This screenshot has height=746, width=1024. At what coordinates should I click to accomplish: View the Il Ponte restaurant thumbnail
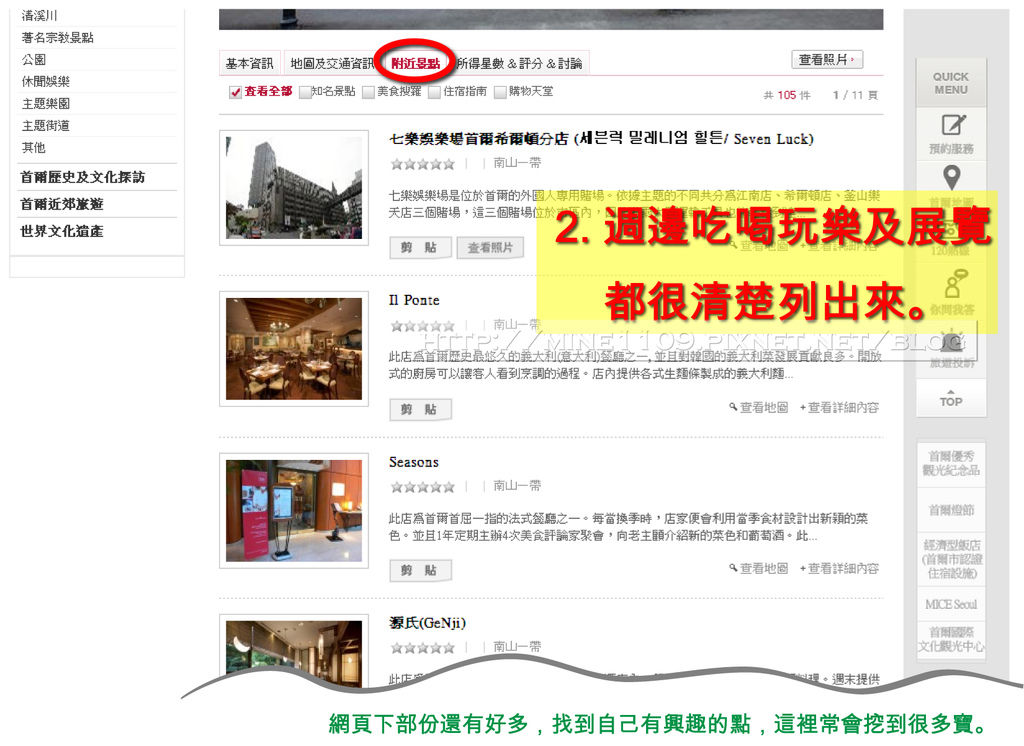click(294, 349)
